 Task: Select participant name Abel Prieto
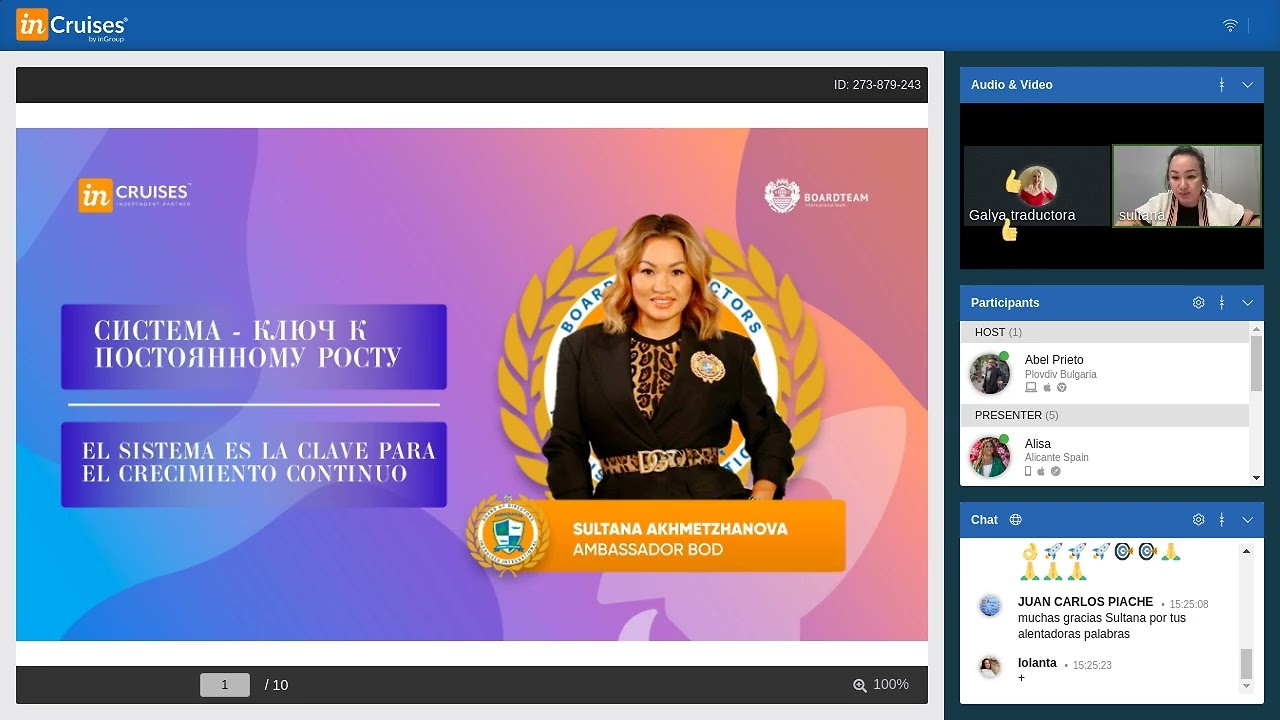point(1054,360)
